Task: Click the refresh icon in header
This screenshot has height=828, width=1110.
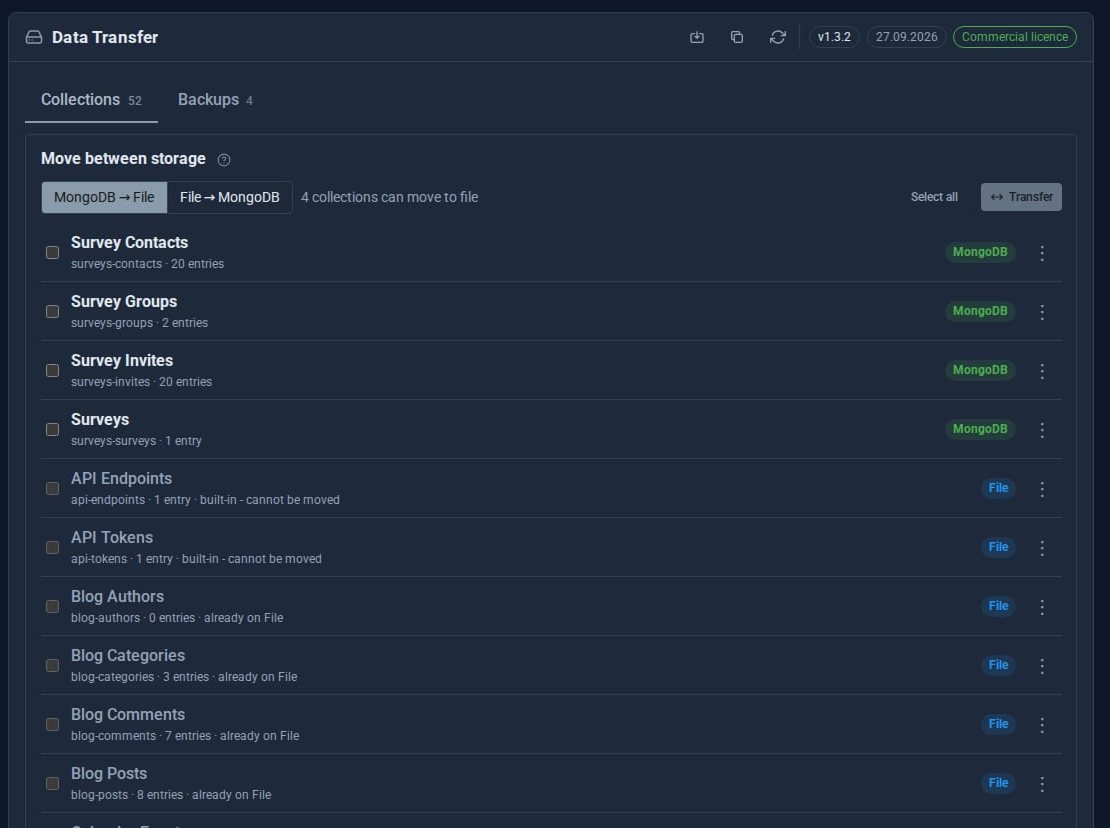Action: pos(777,37)
